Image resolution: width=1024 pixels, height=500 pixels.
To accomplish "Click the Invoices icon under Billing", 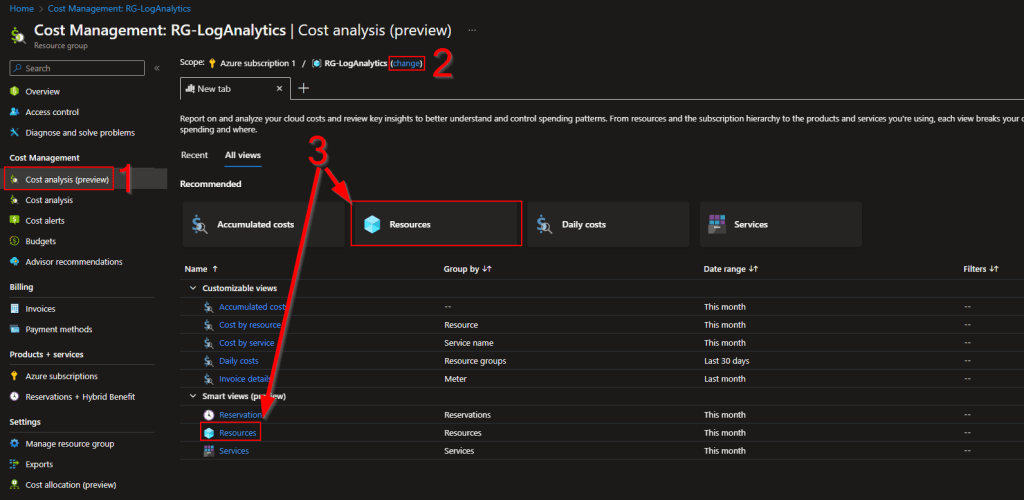I will click(14, 309).
